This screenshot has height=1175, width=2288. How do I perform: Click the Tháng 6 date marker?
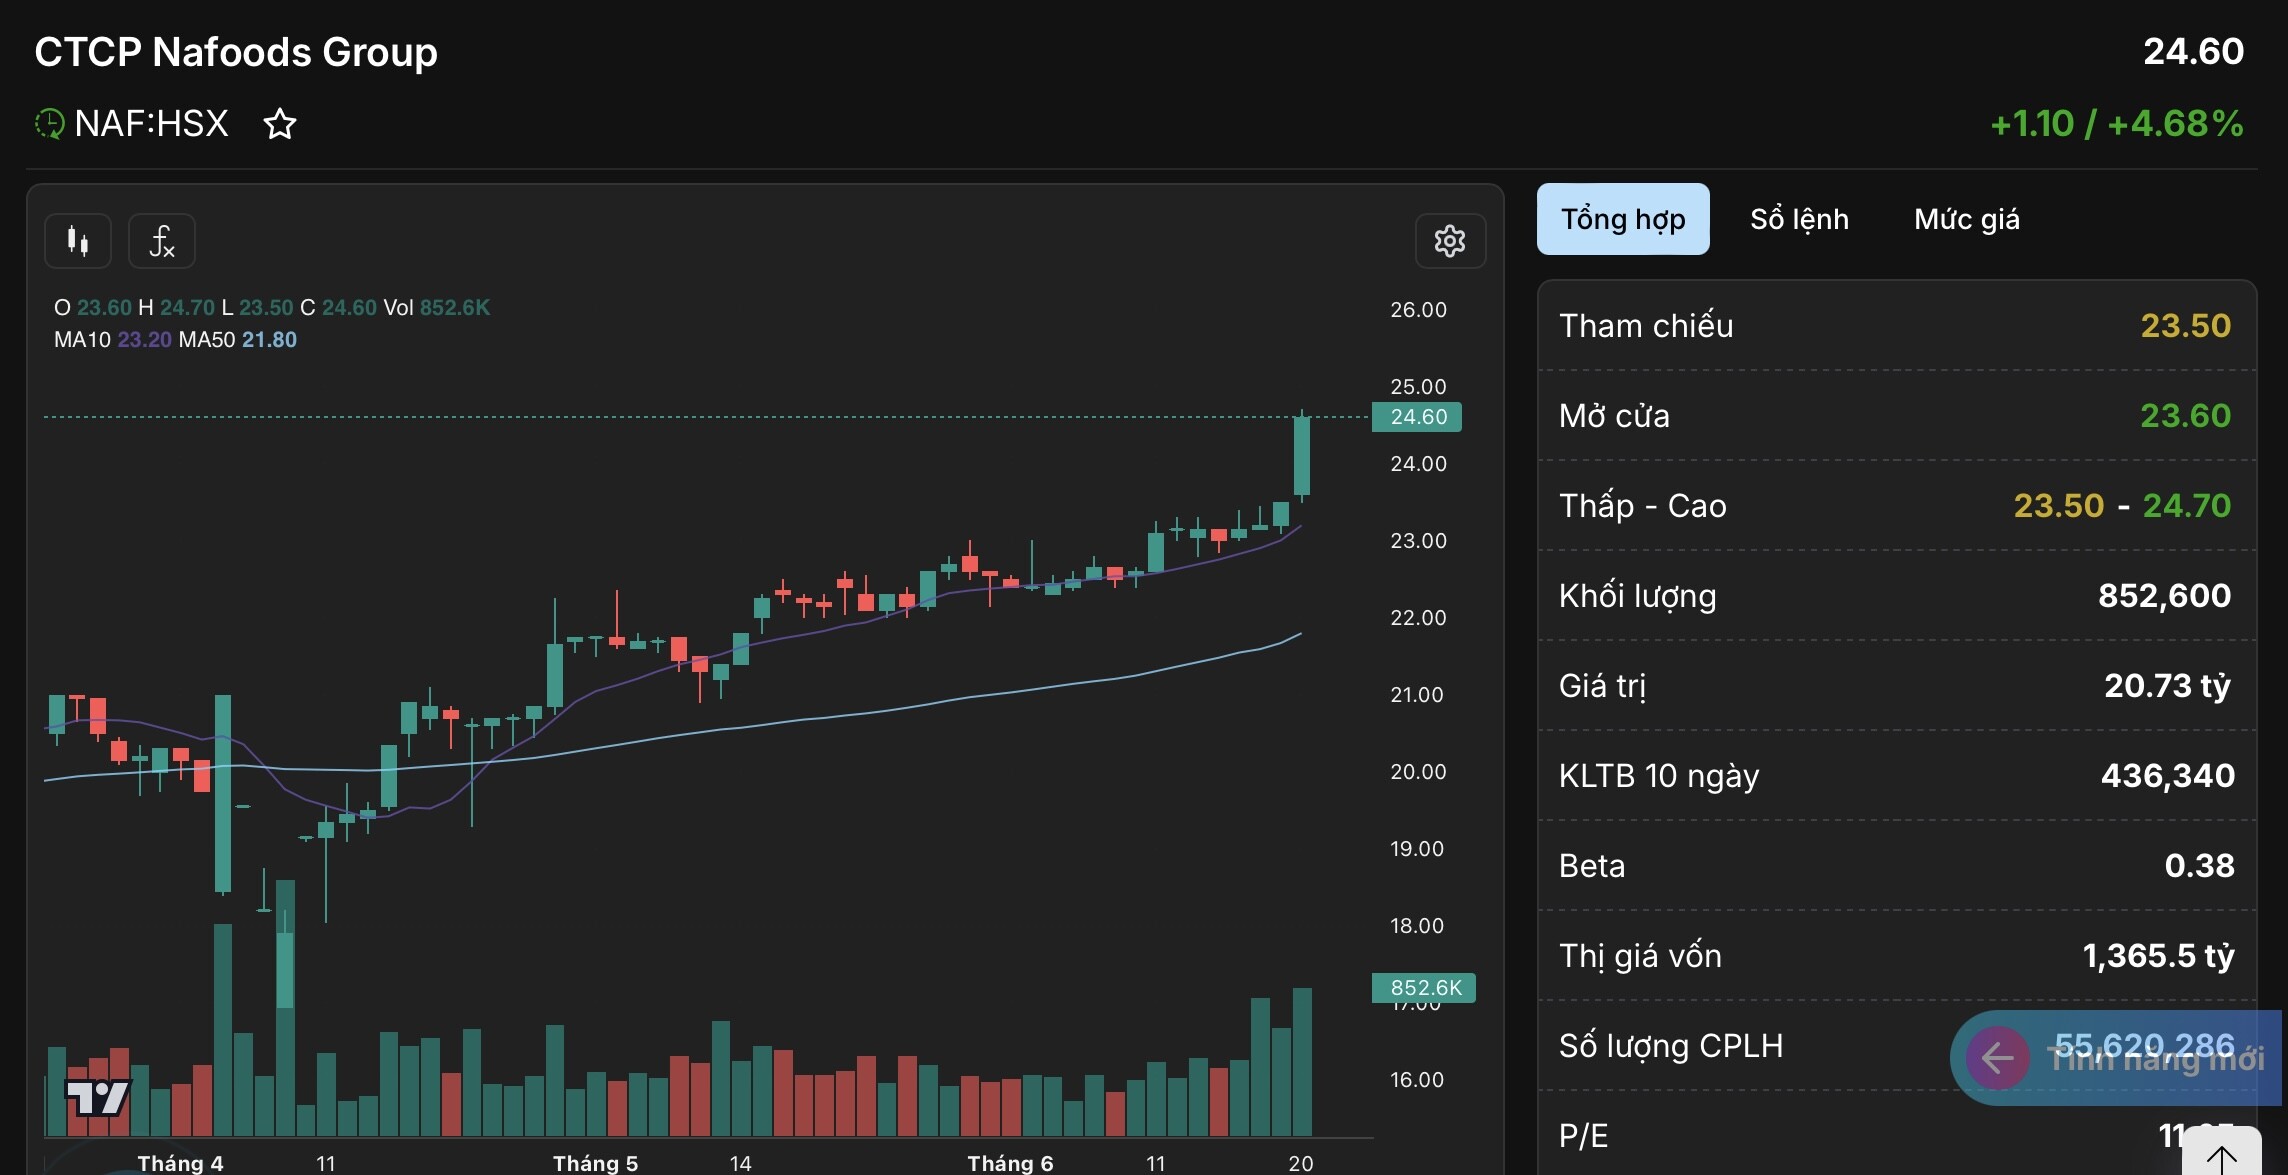coord(1010,1163)
